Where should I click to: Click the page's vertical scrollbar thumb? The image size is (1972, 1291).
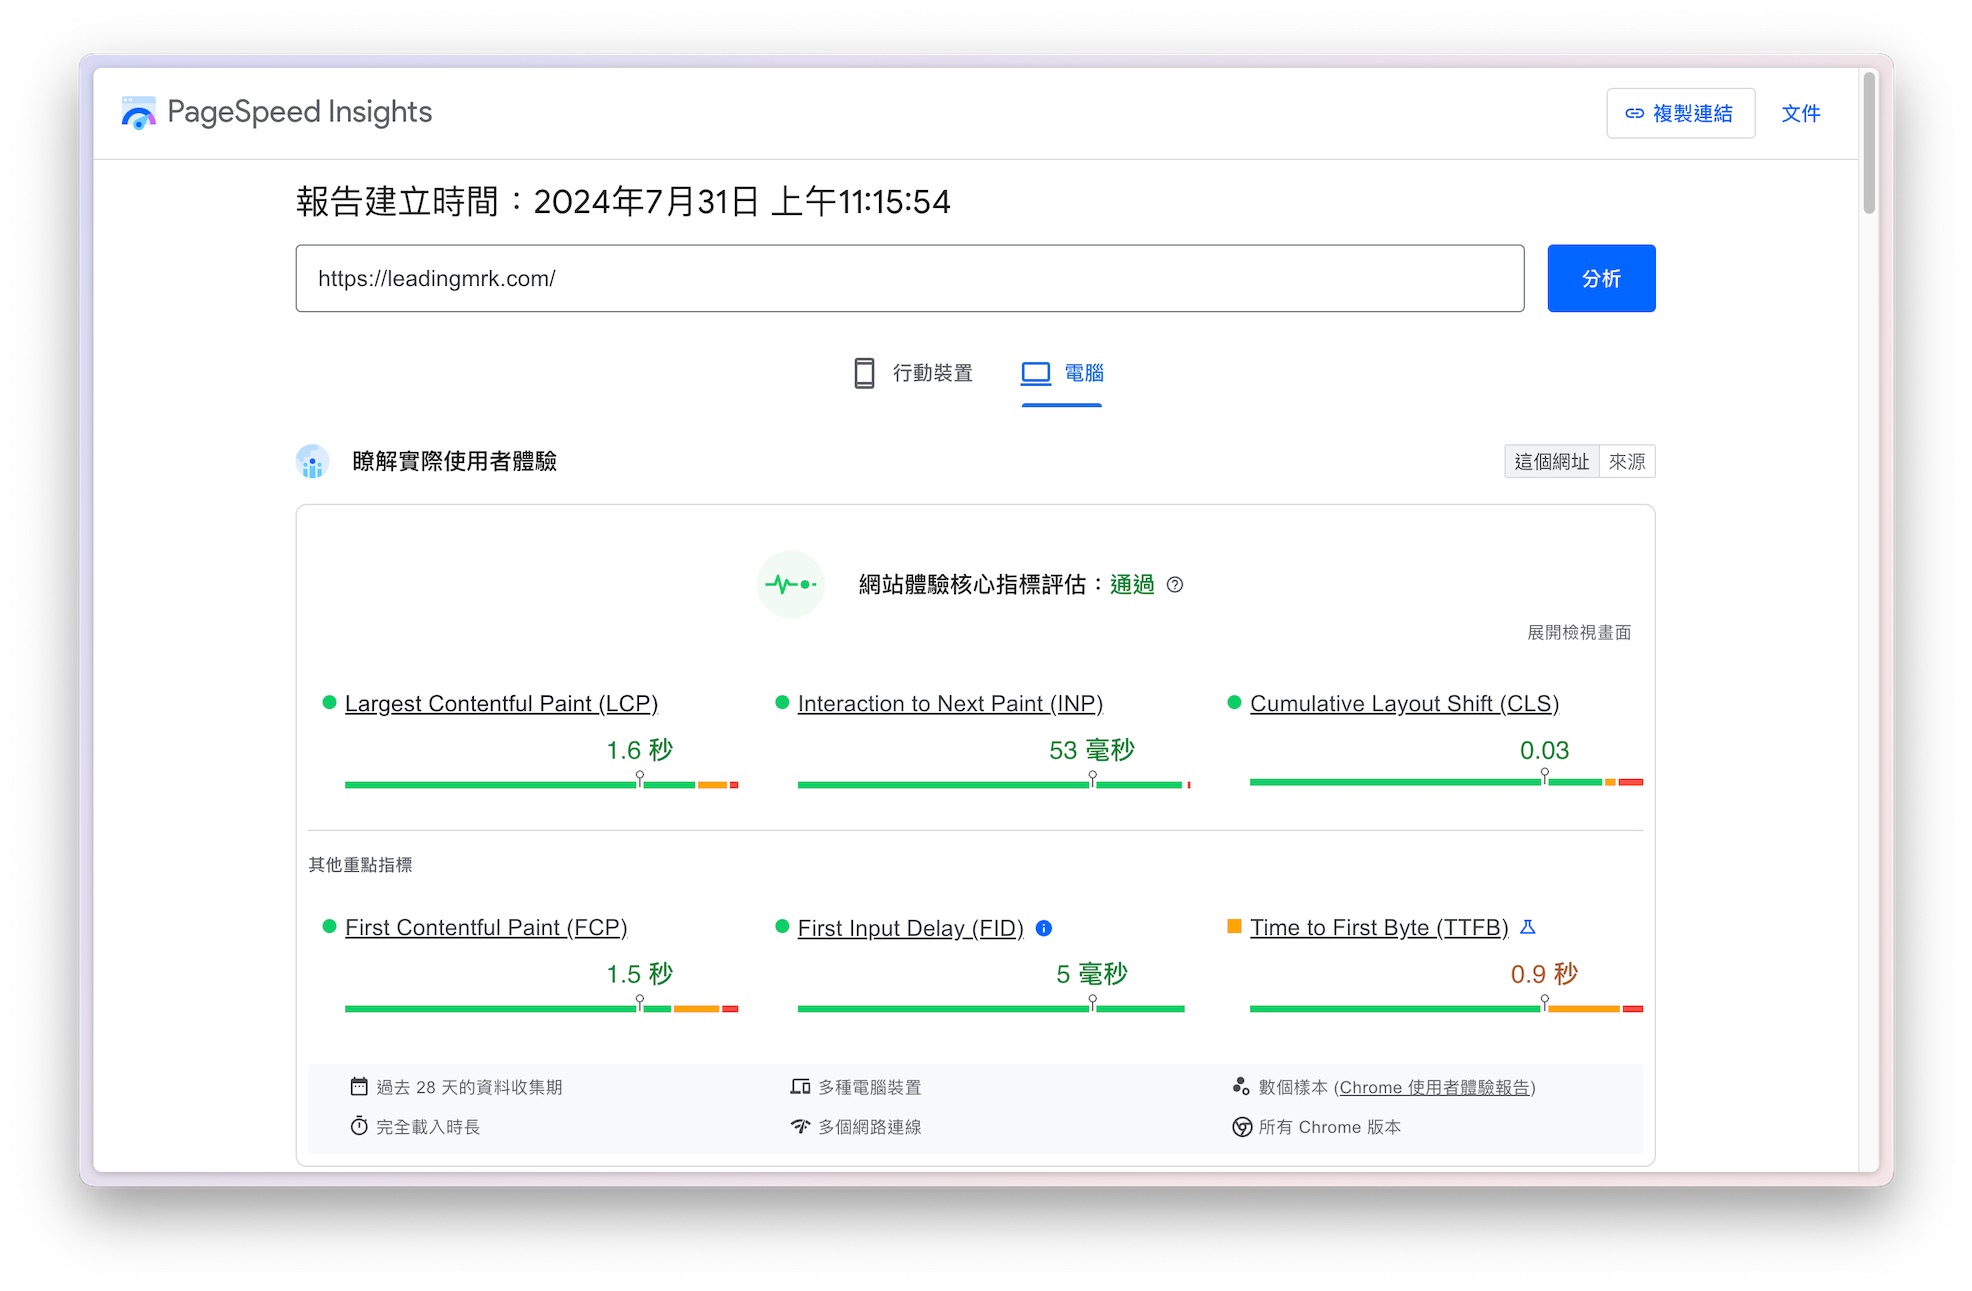click(1868, 142)
